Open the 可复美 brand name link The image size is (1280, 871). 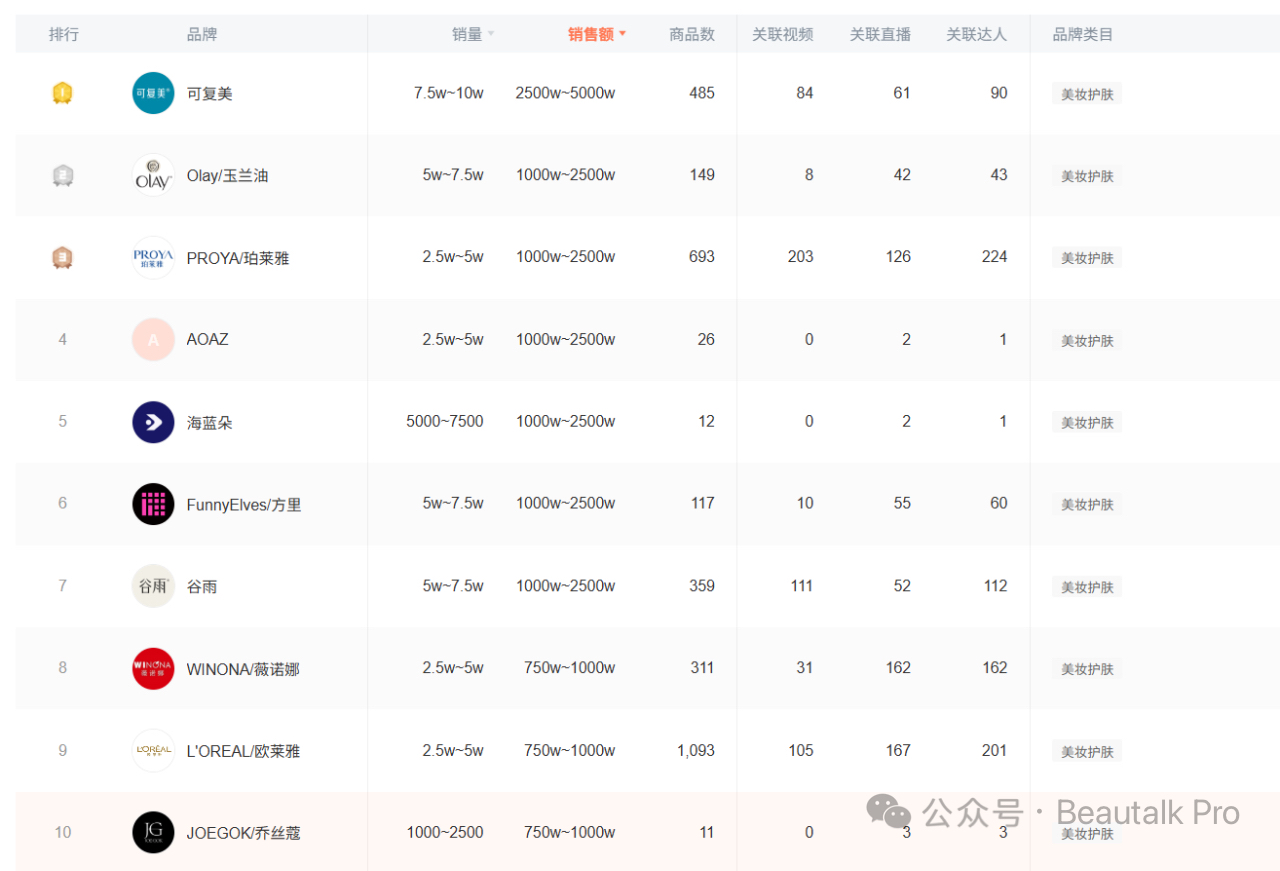click(210, 93)
